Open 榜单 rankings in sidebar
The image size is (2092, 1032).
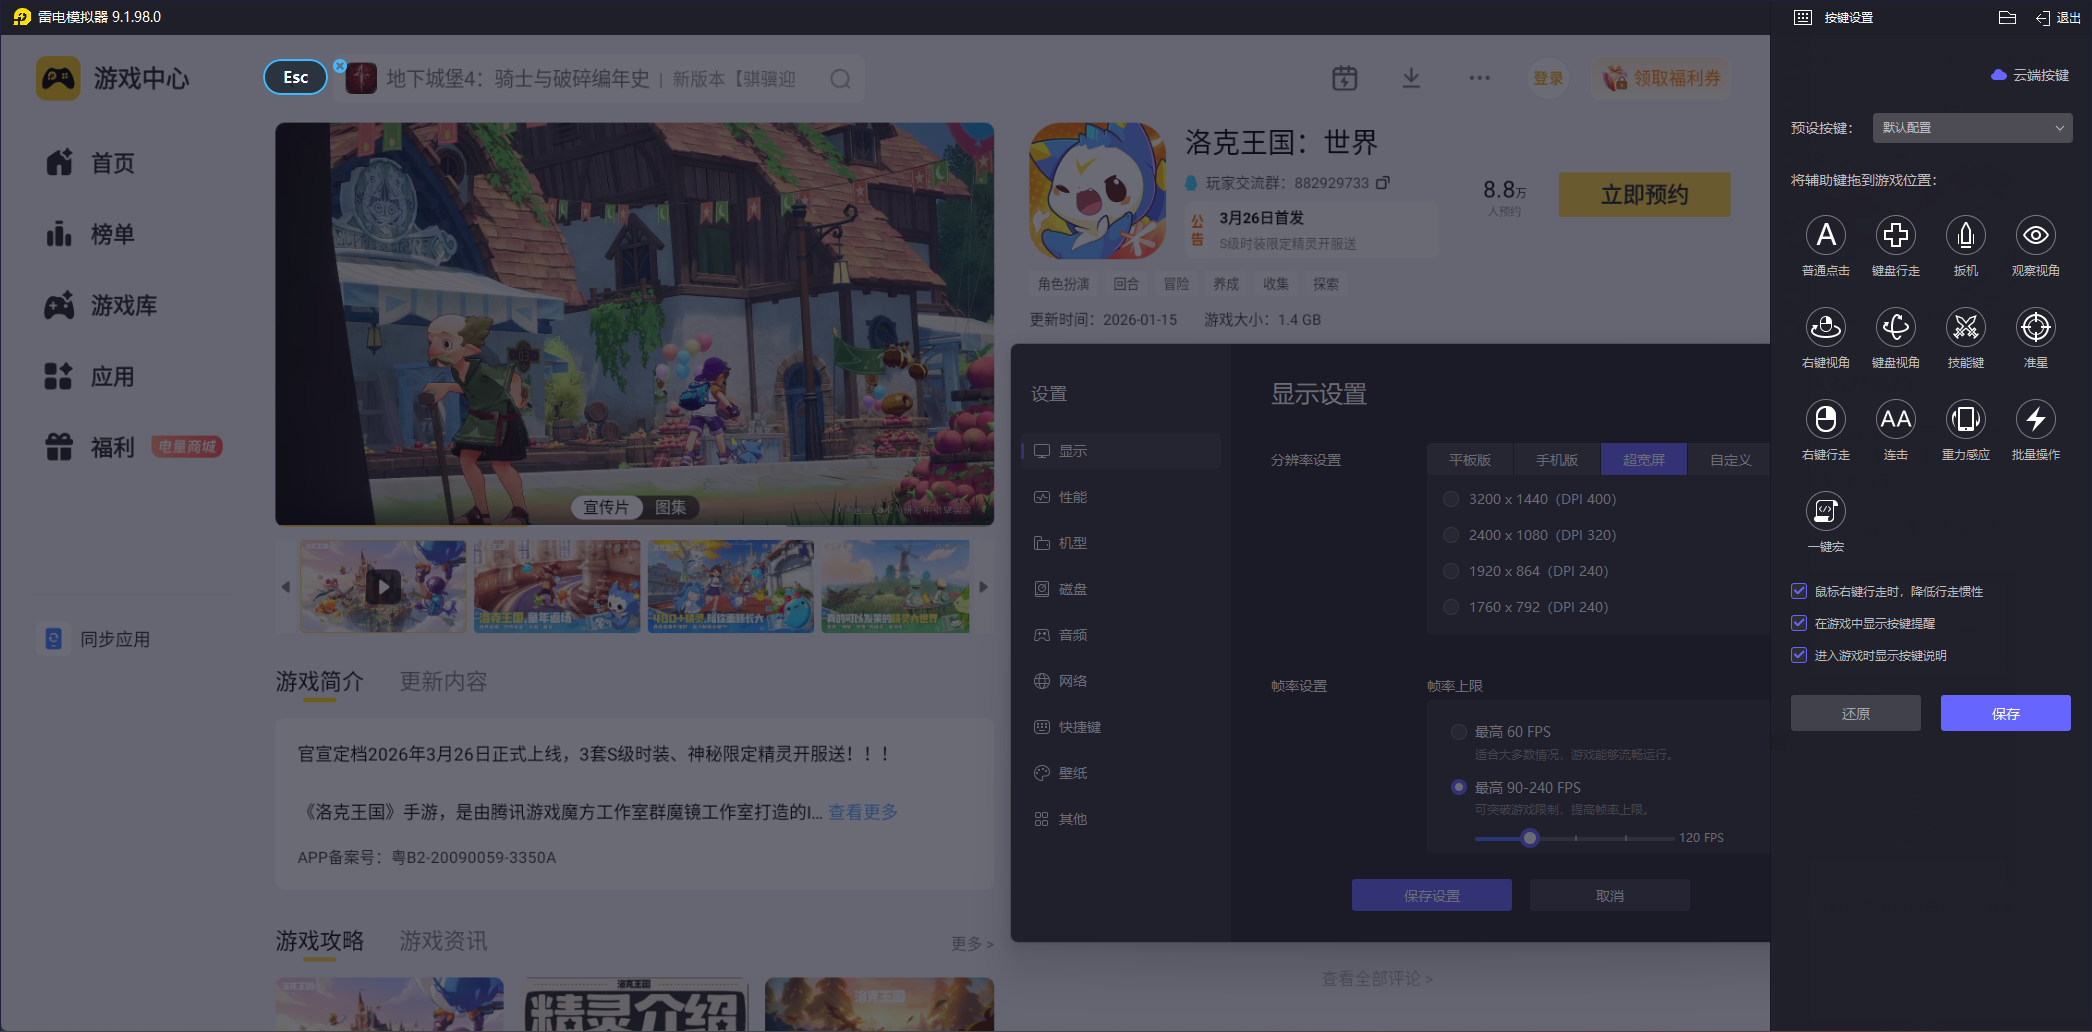click(x=90, y=234)
